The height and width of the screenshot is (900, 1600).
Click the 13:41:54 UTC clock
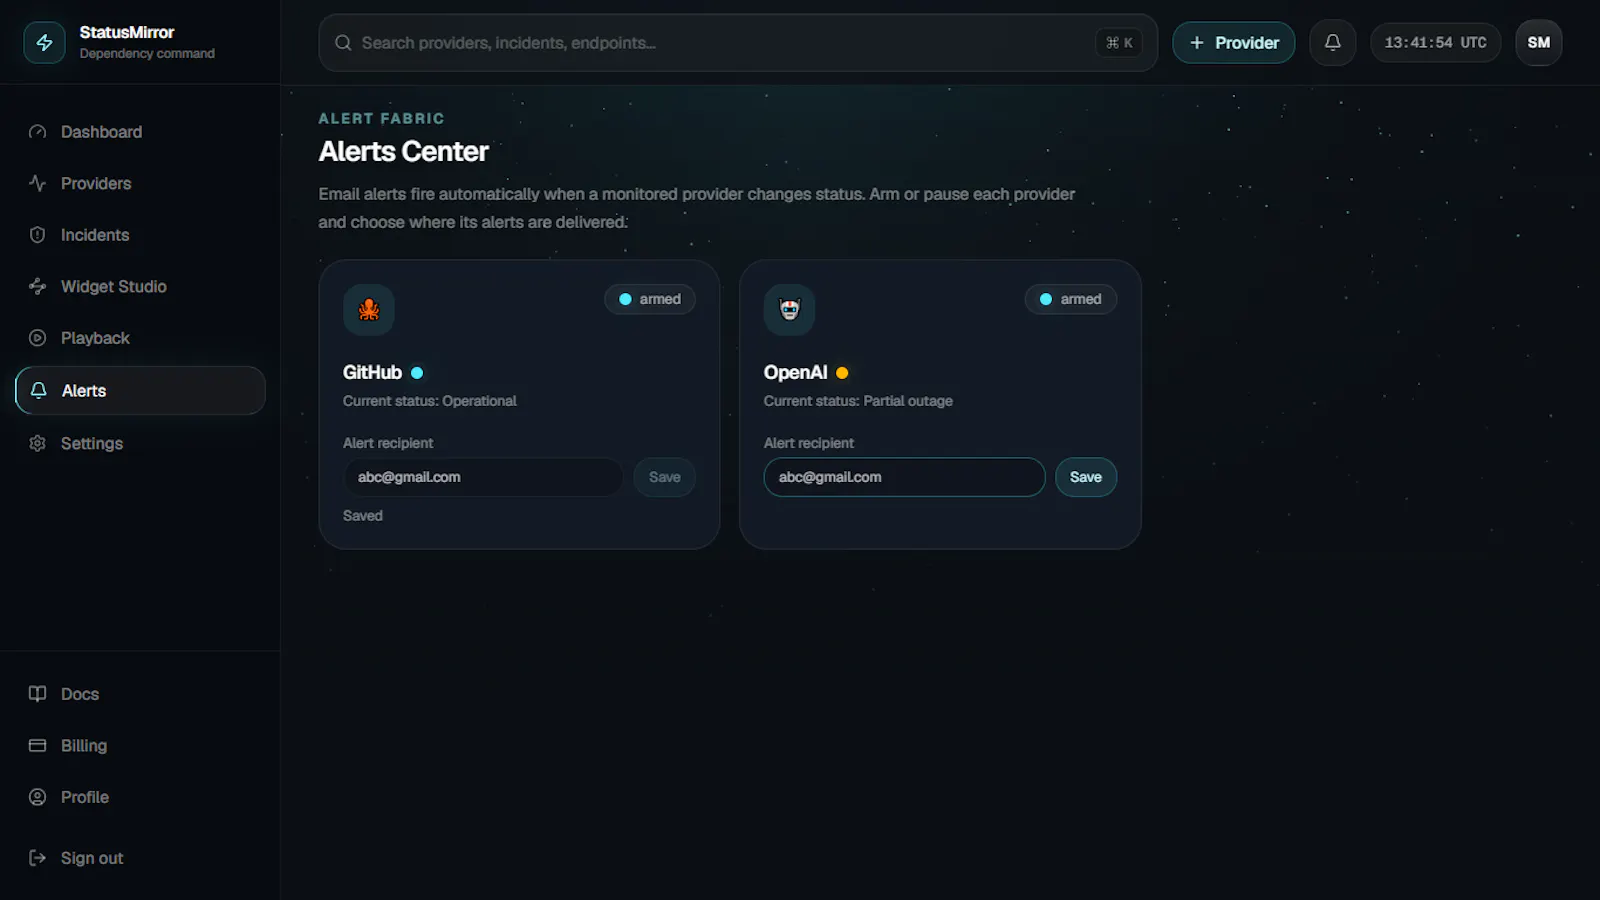coord(1435,43)
